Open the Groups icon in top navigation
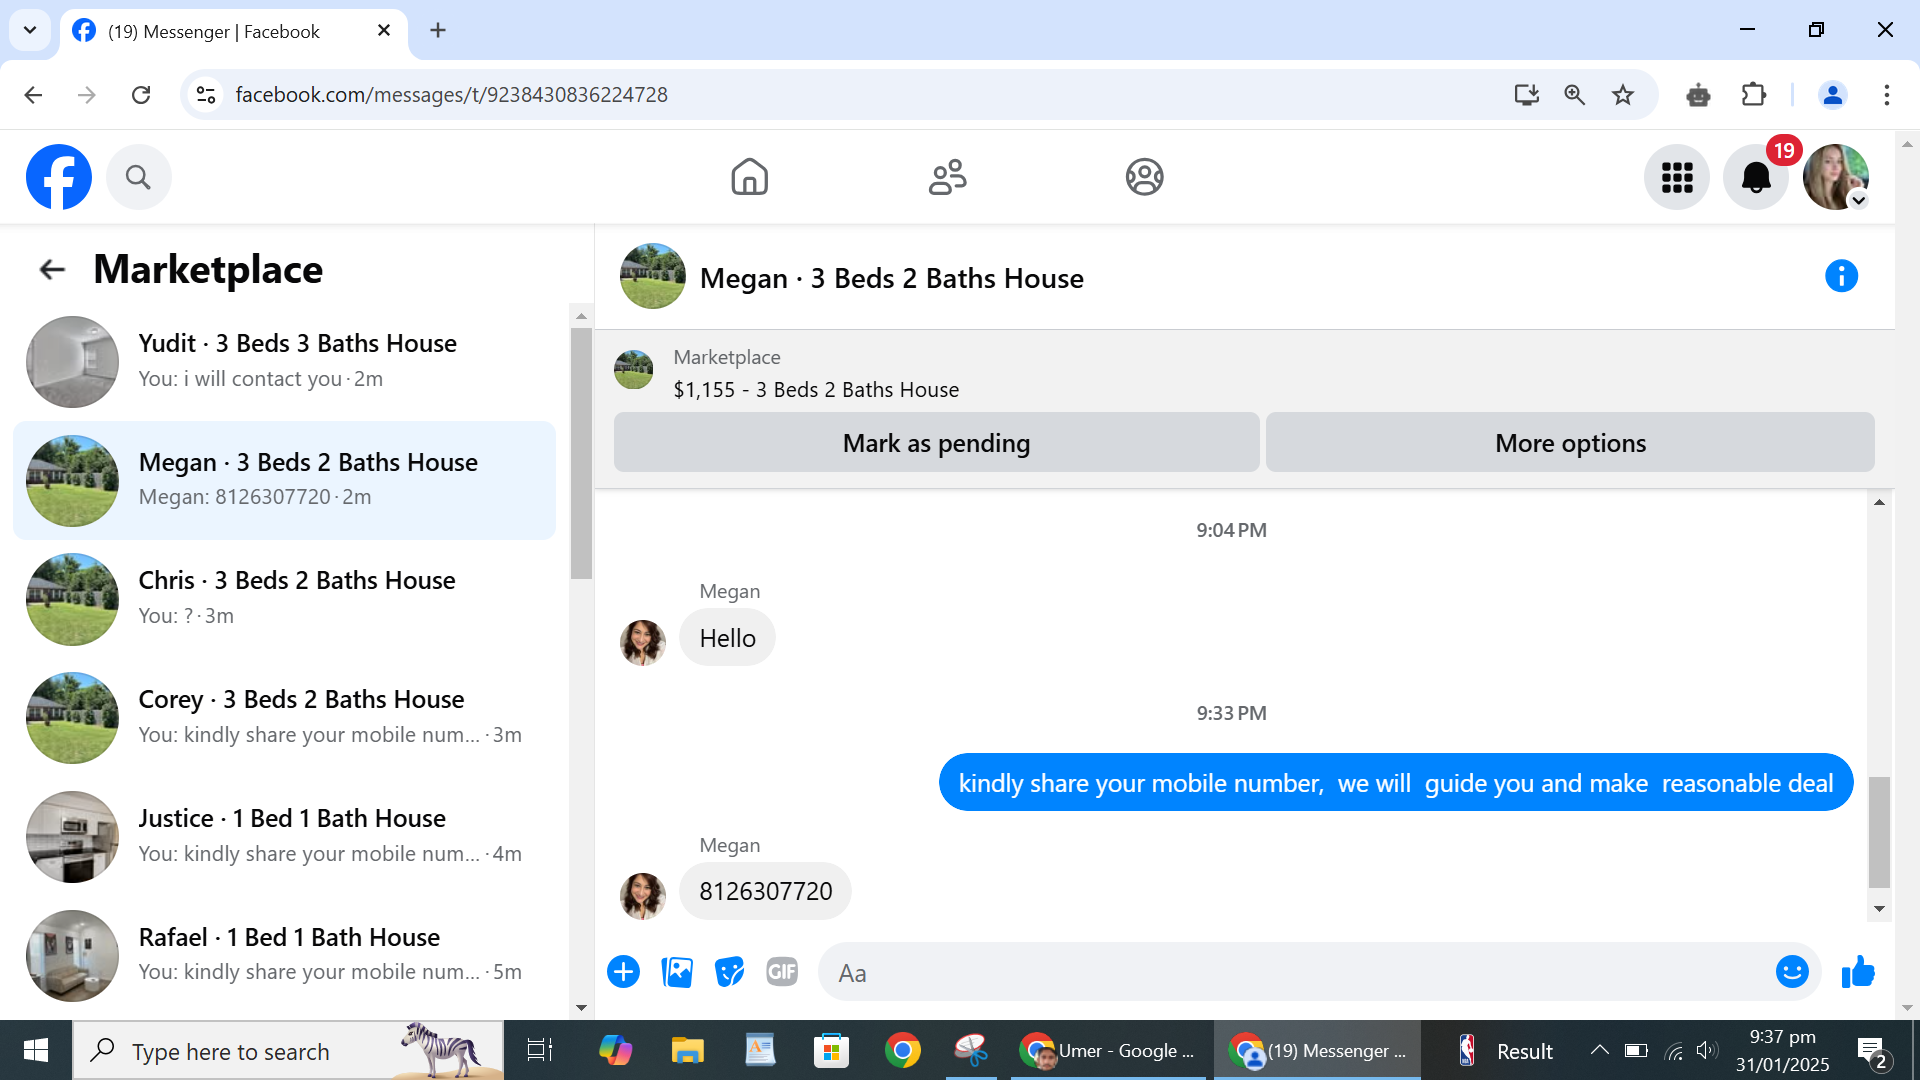Screen dimensions: 1920x1080 1144,177
